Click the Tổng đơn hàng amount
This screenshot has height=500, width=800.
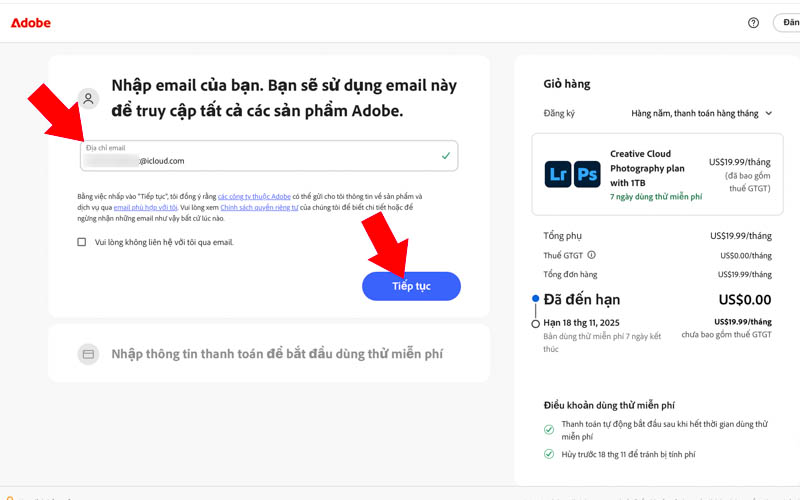coord(745,274)
